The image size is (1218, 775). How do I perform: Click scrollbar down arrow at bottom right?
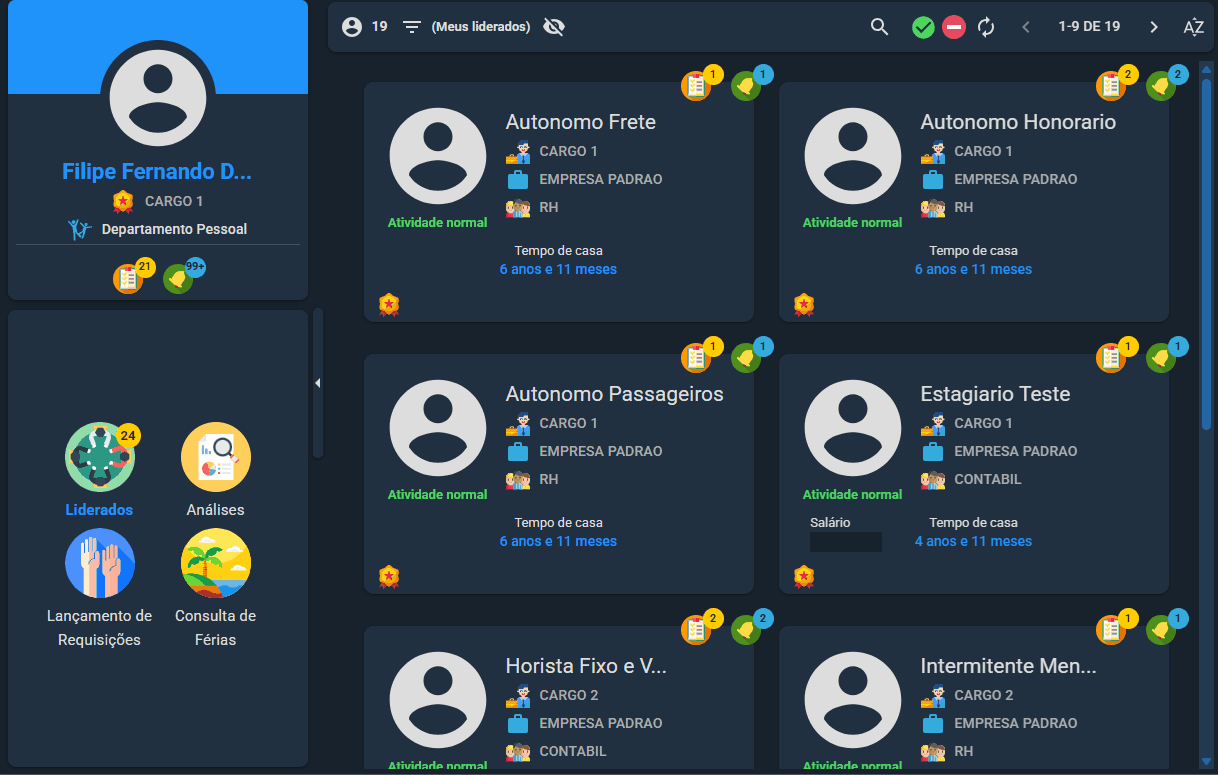[x=1206, y=763]
